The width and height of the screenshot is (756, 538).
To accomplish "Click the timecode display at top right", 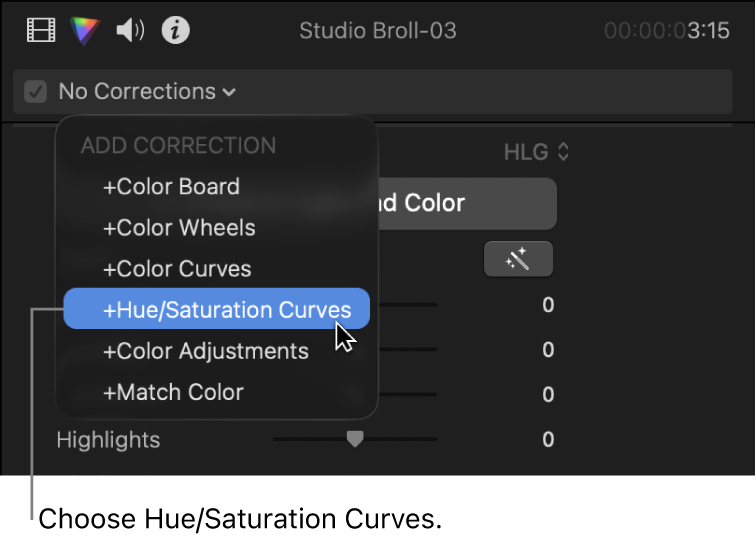I will (667, 31).
